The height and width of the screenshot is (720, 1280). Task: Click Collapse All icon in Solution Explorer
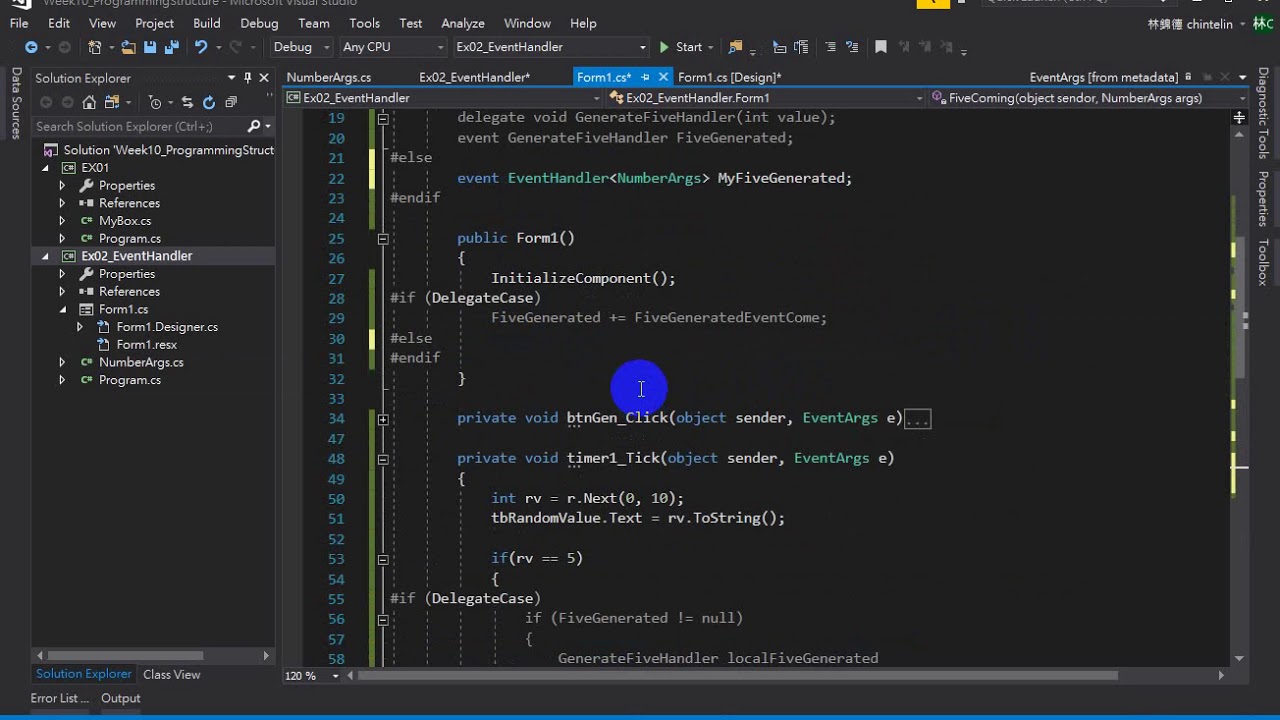[x=231, y=102]
